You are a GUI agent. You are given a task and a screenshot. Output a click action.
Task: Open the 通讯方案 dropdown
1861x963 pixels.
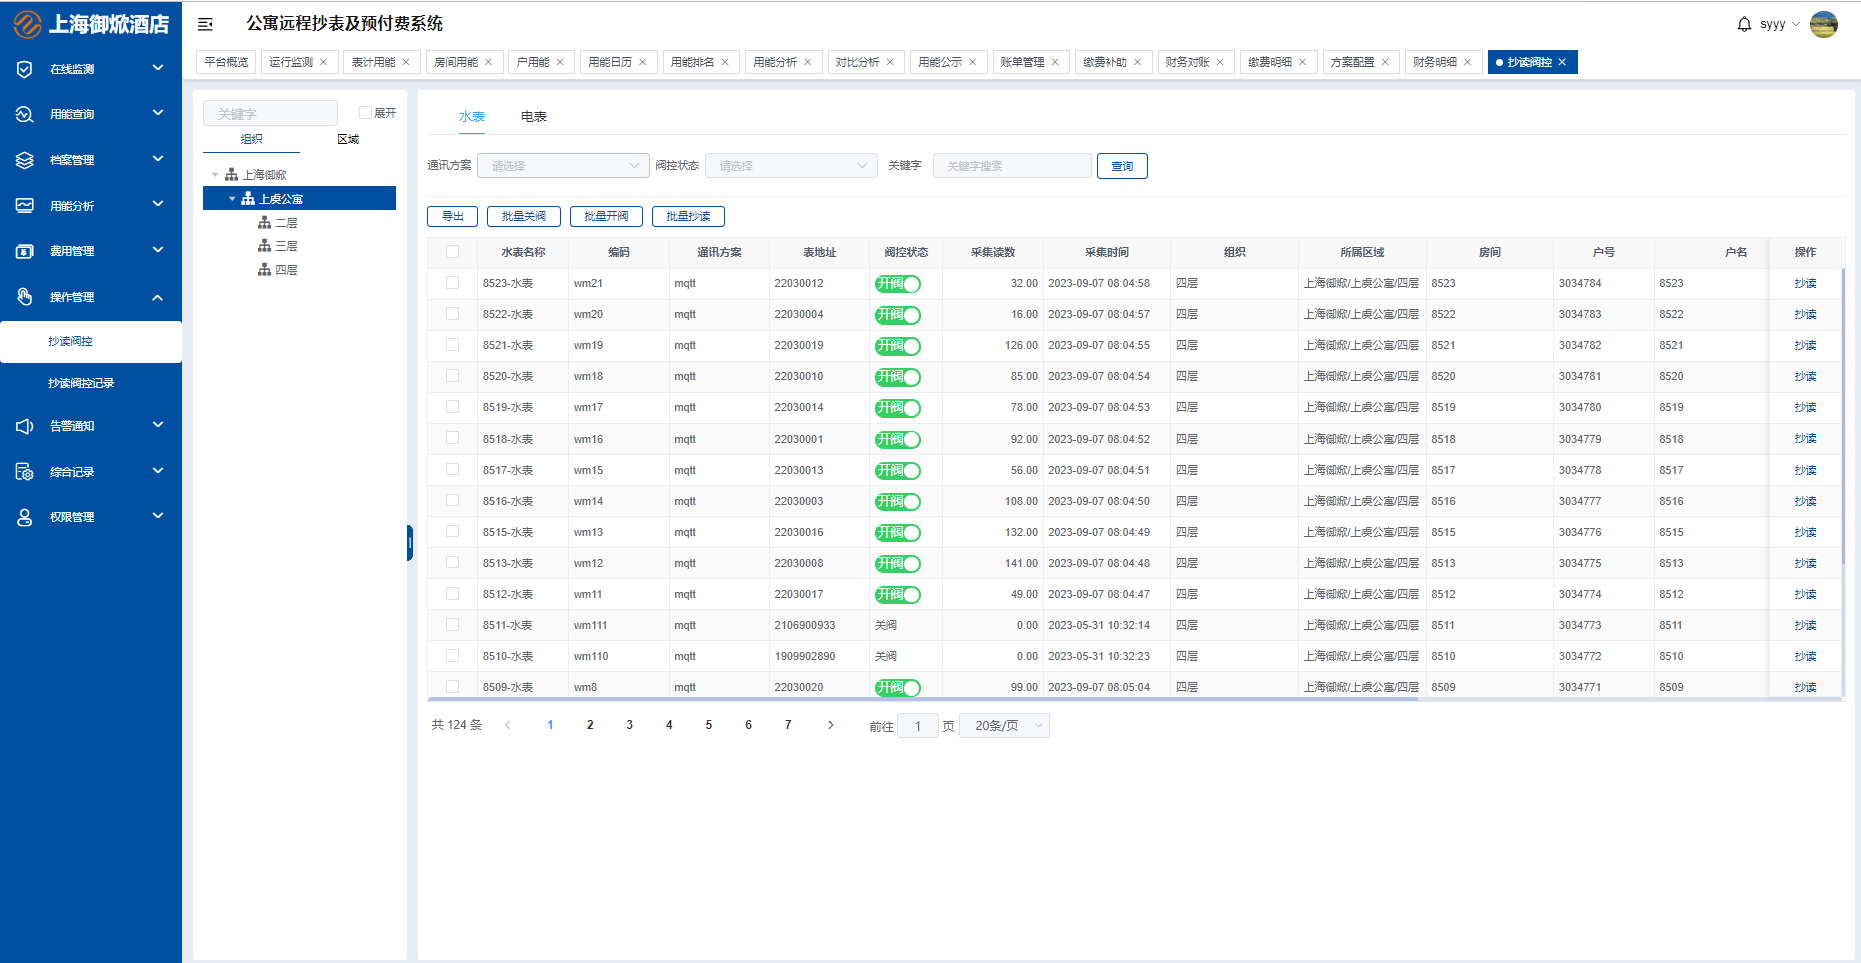[563, 166]
